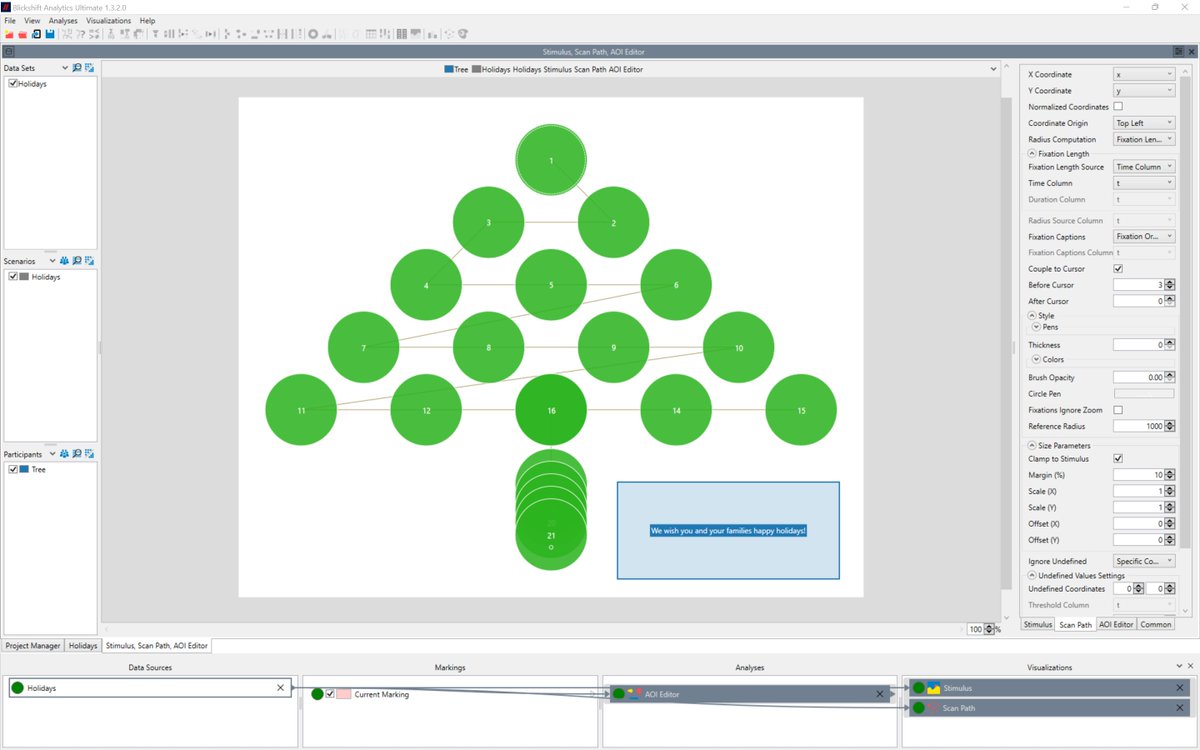The height and width of the screenshot is (750, 1200).
Task: Click the table grid icon in the toolbar
Action: click(371, 34)
